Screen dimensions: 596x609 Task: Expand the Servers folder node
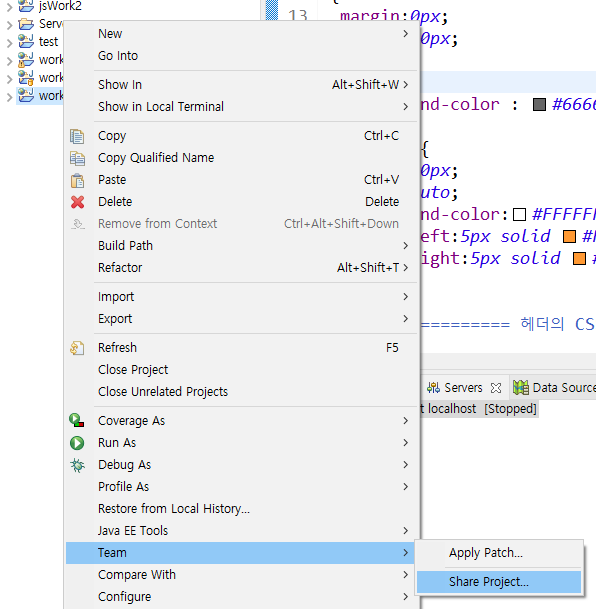(9, 25)
